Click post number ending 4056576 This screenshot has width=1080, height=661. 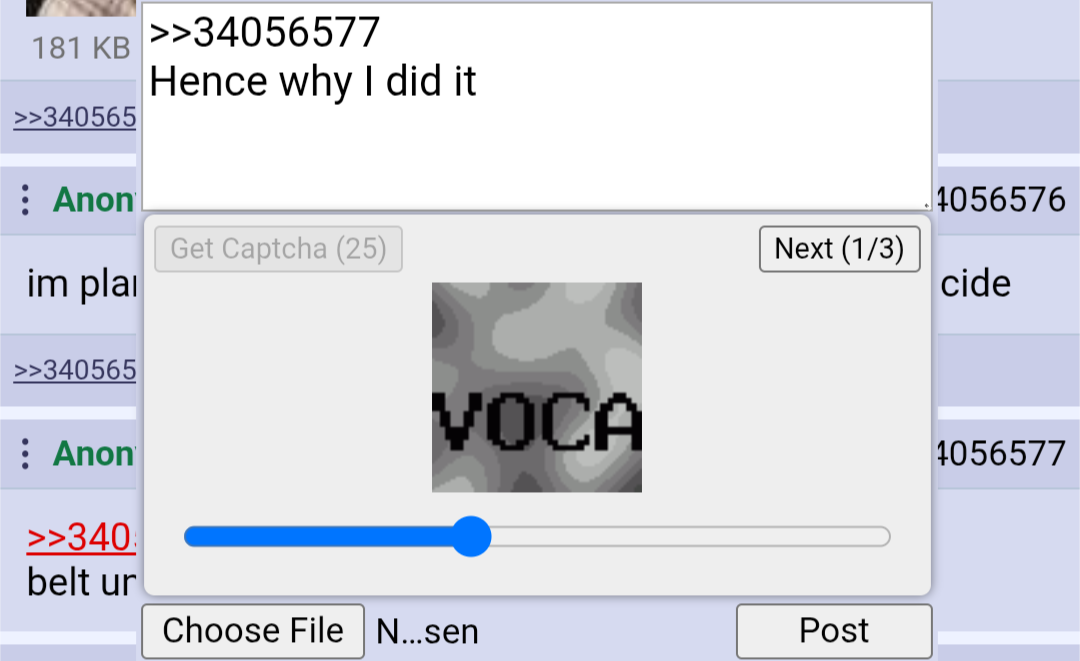(1002, 200)
